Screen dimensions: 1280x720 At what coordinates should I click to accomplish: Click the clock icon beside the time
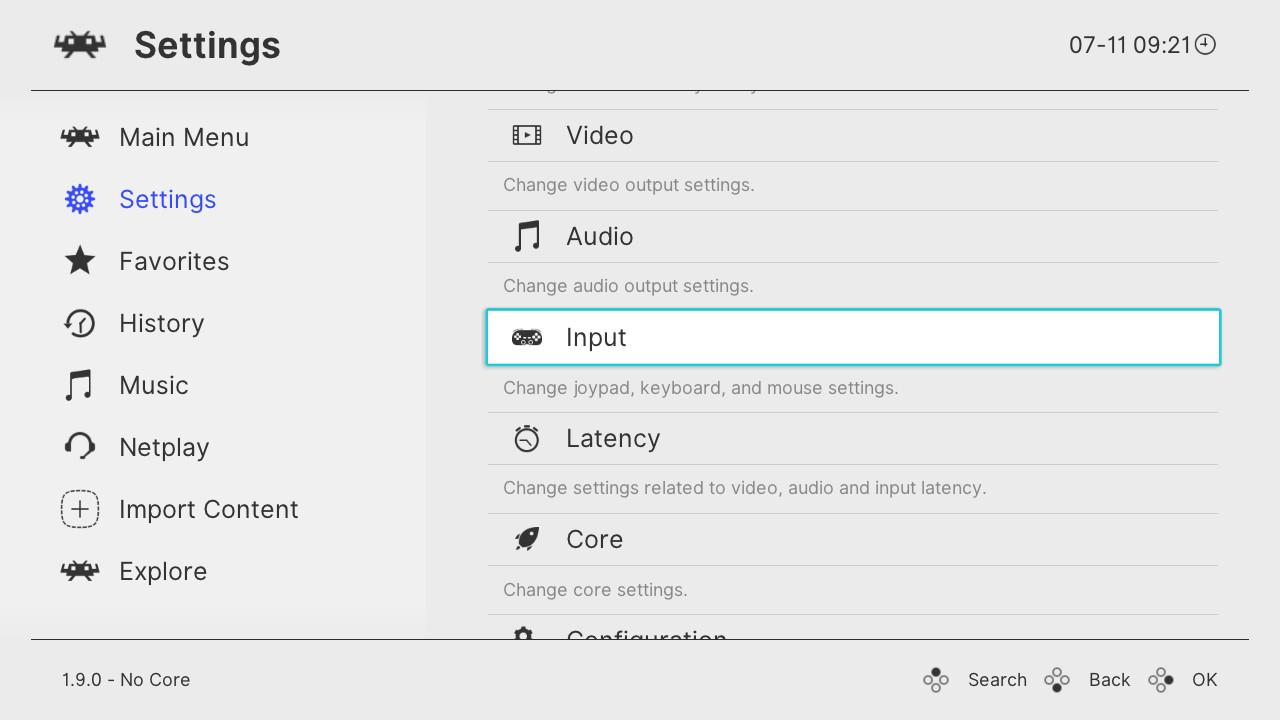point(1206,44)
